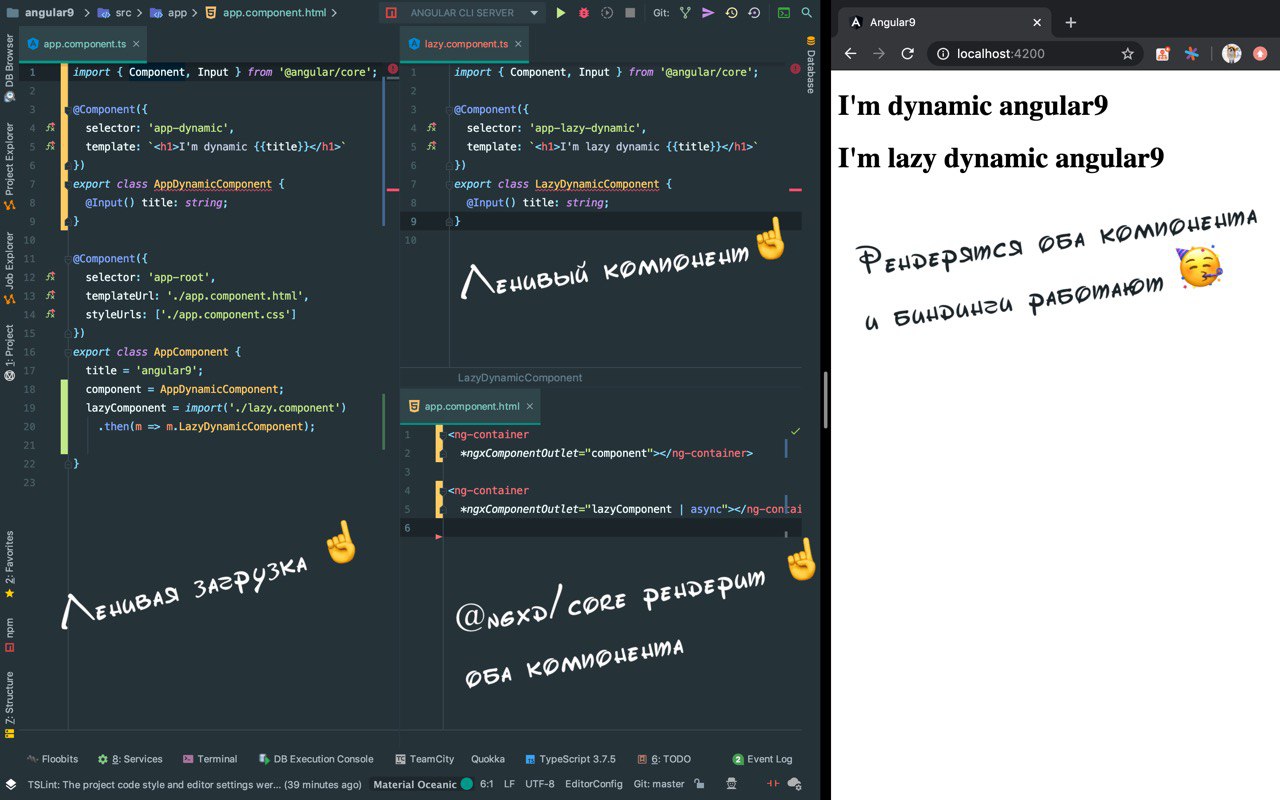Open Search Everywhere magnifier icon
Viewport: 1280px width, 800px height.
pos(806,13)
